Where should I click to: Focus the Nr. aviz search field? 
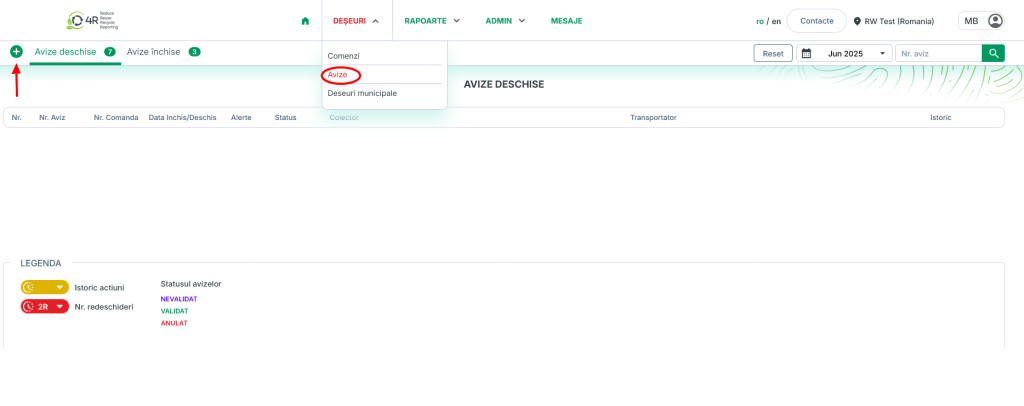pos(938,54)
